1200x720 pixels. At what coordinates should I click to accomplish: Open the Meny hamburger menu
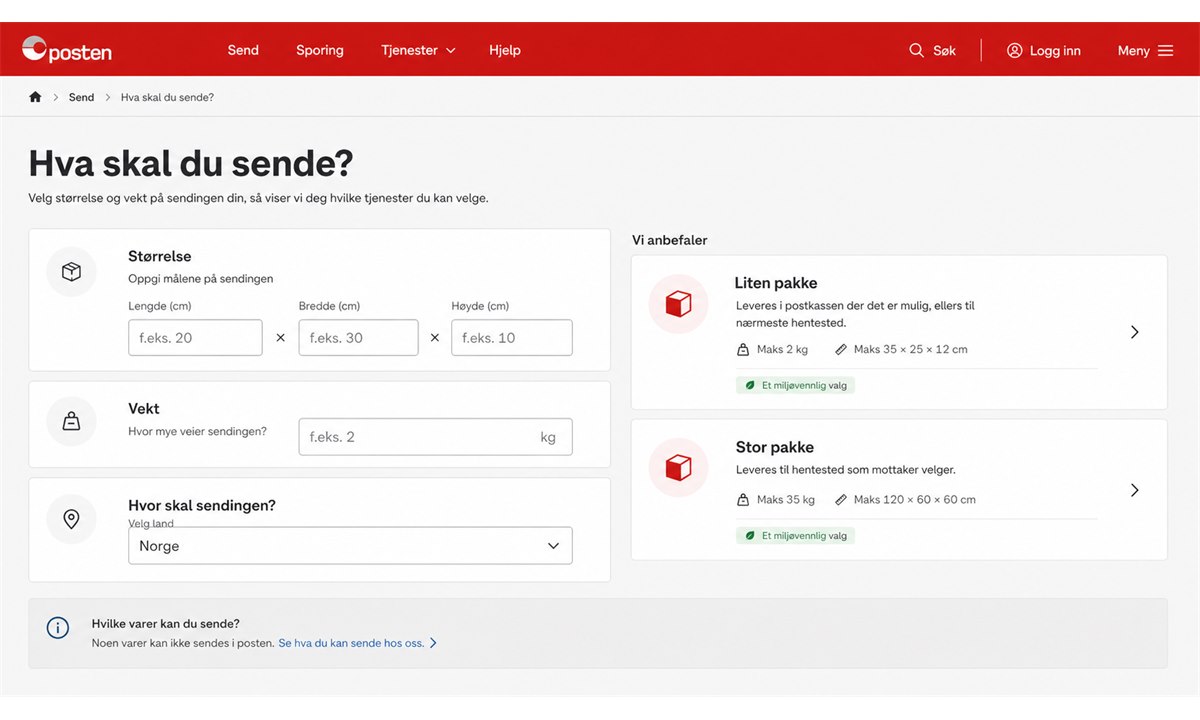tap(1146, 50)
